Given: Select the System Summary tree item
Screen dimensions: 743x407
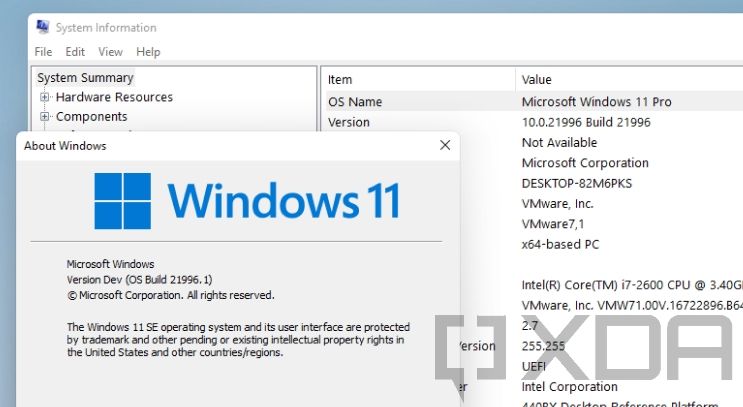Looking at the screenshot, I should (x=85, y=78).
